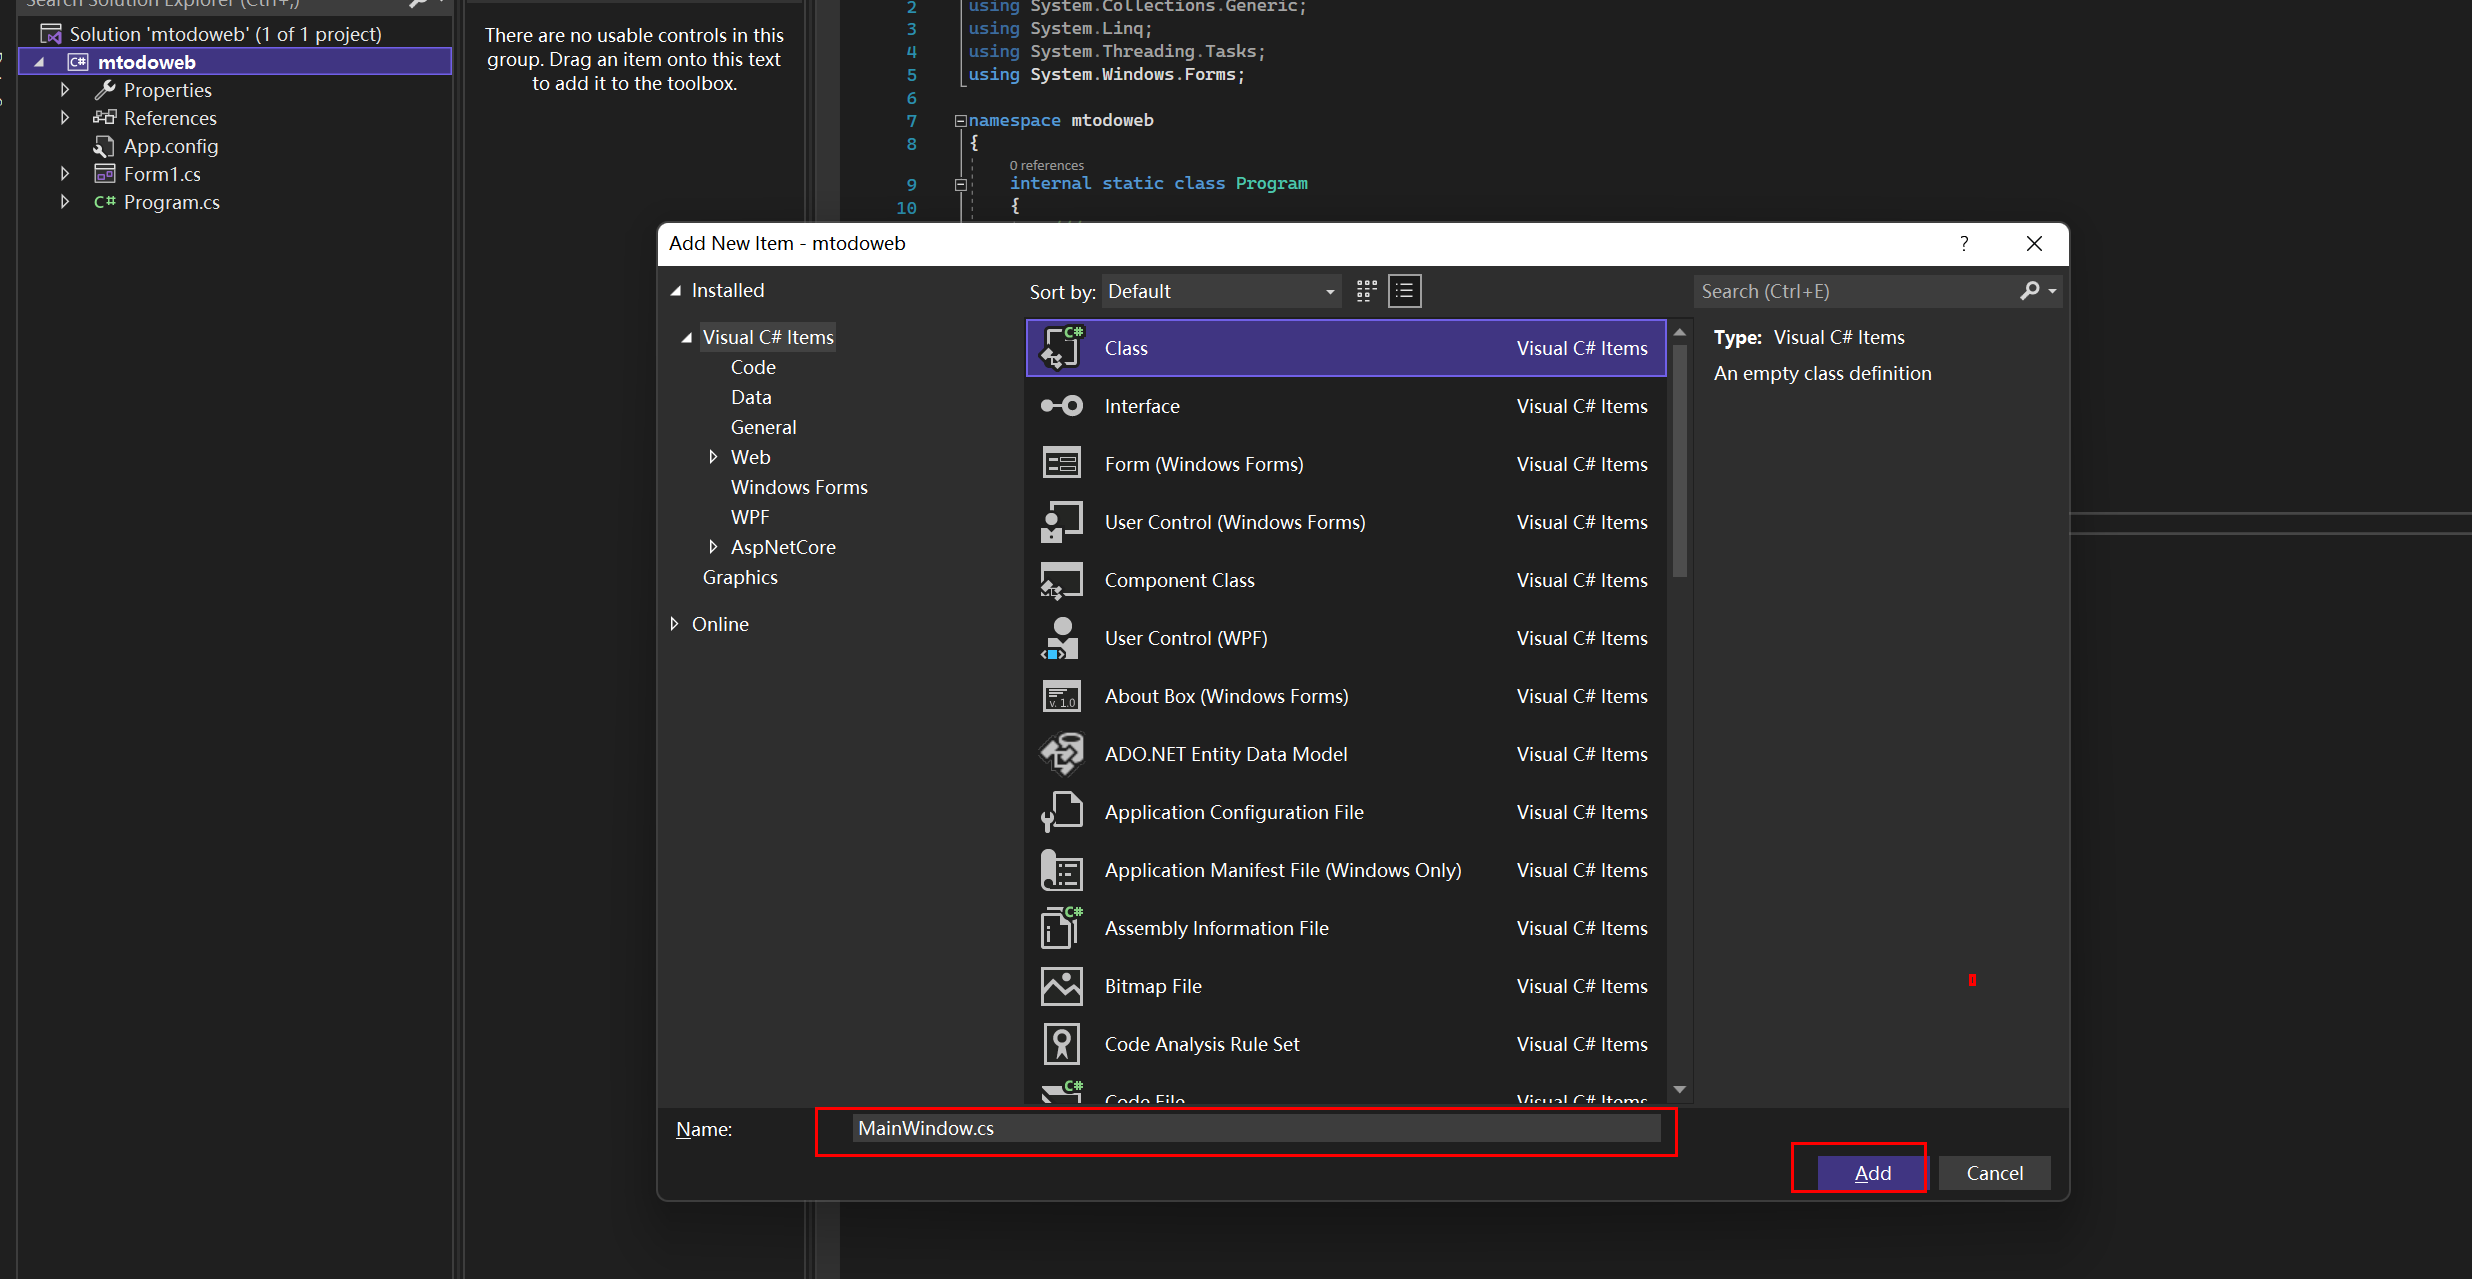Select the User Control (WPF) icon
2472x1279 pixels.
coord(1060,638)
